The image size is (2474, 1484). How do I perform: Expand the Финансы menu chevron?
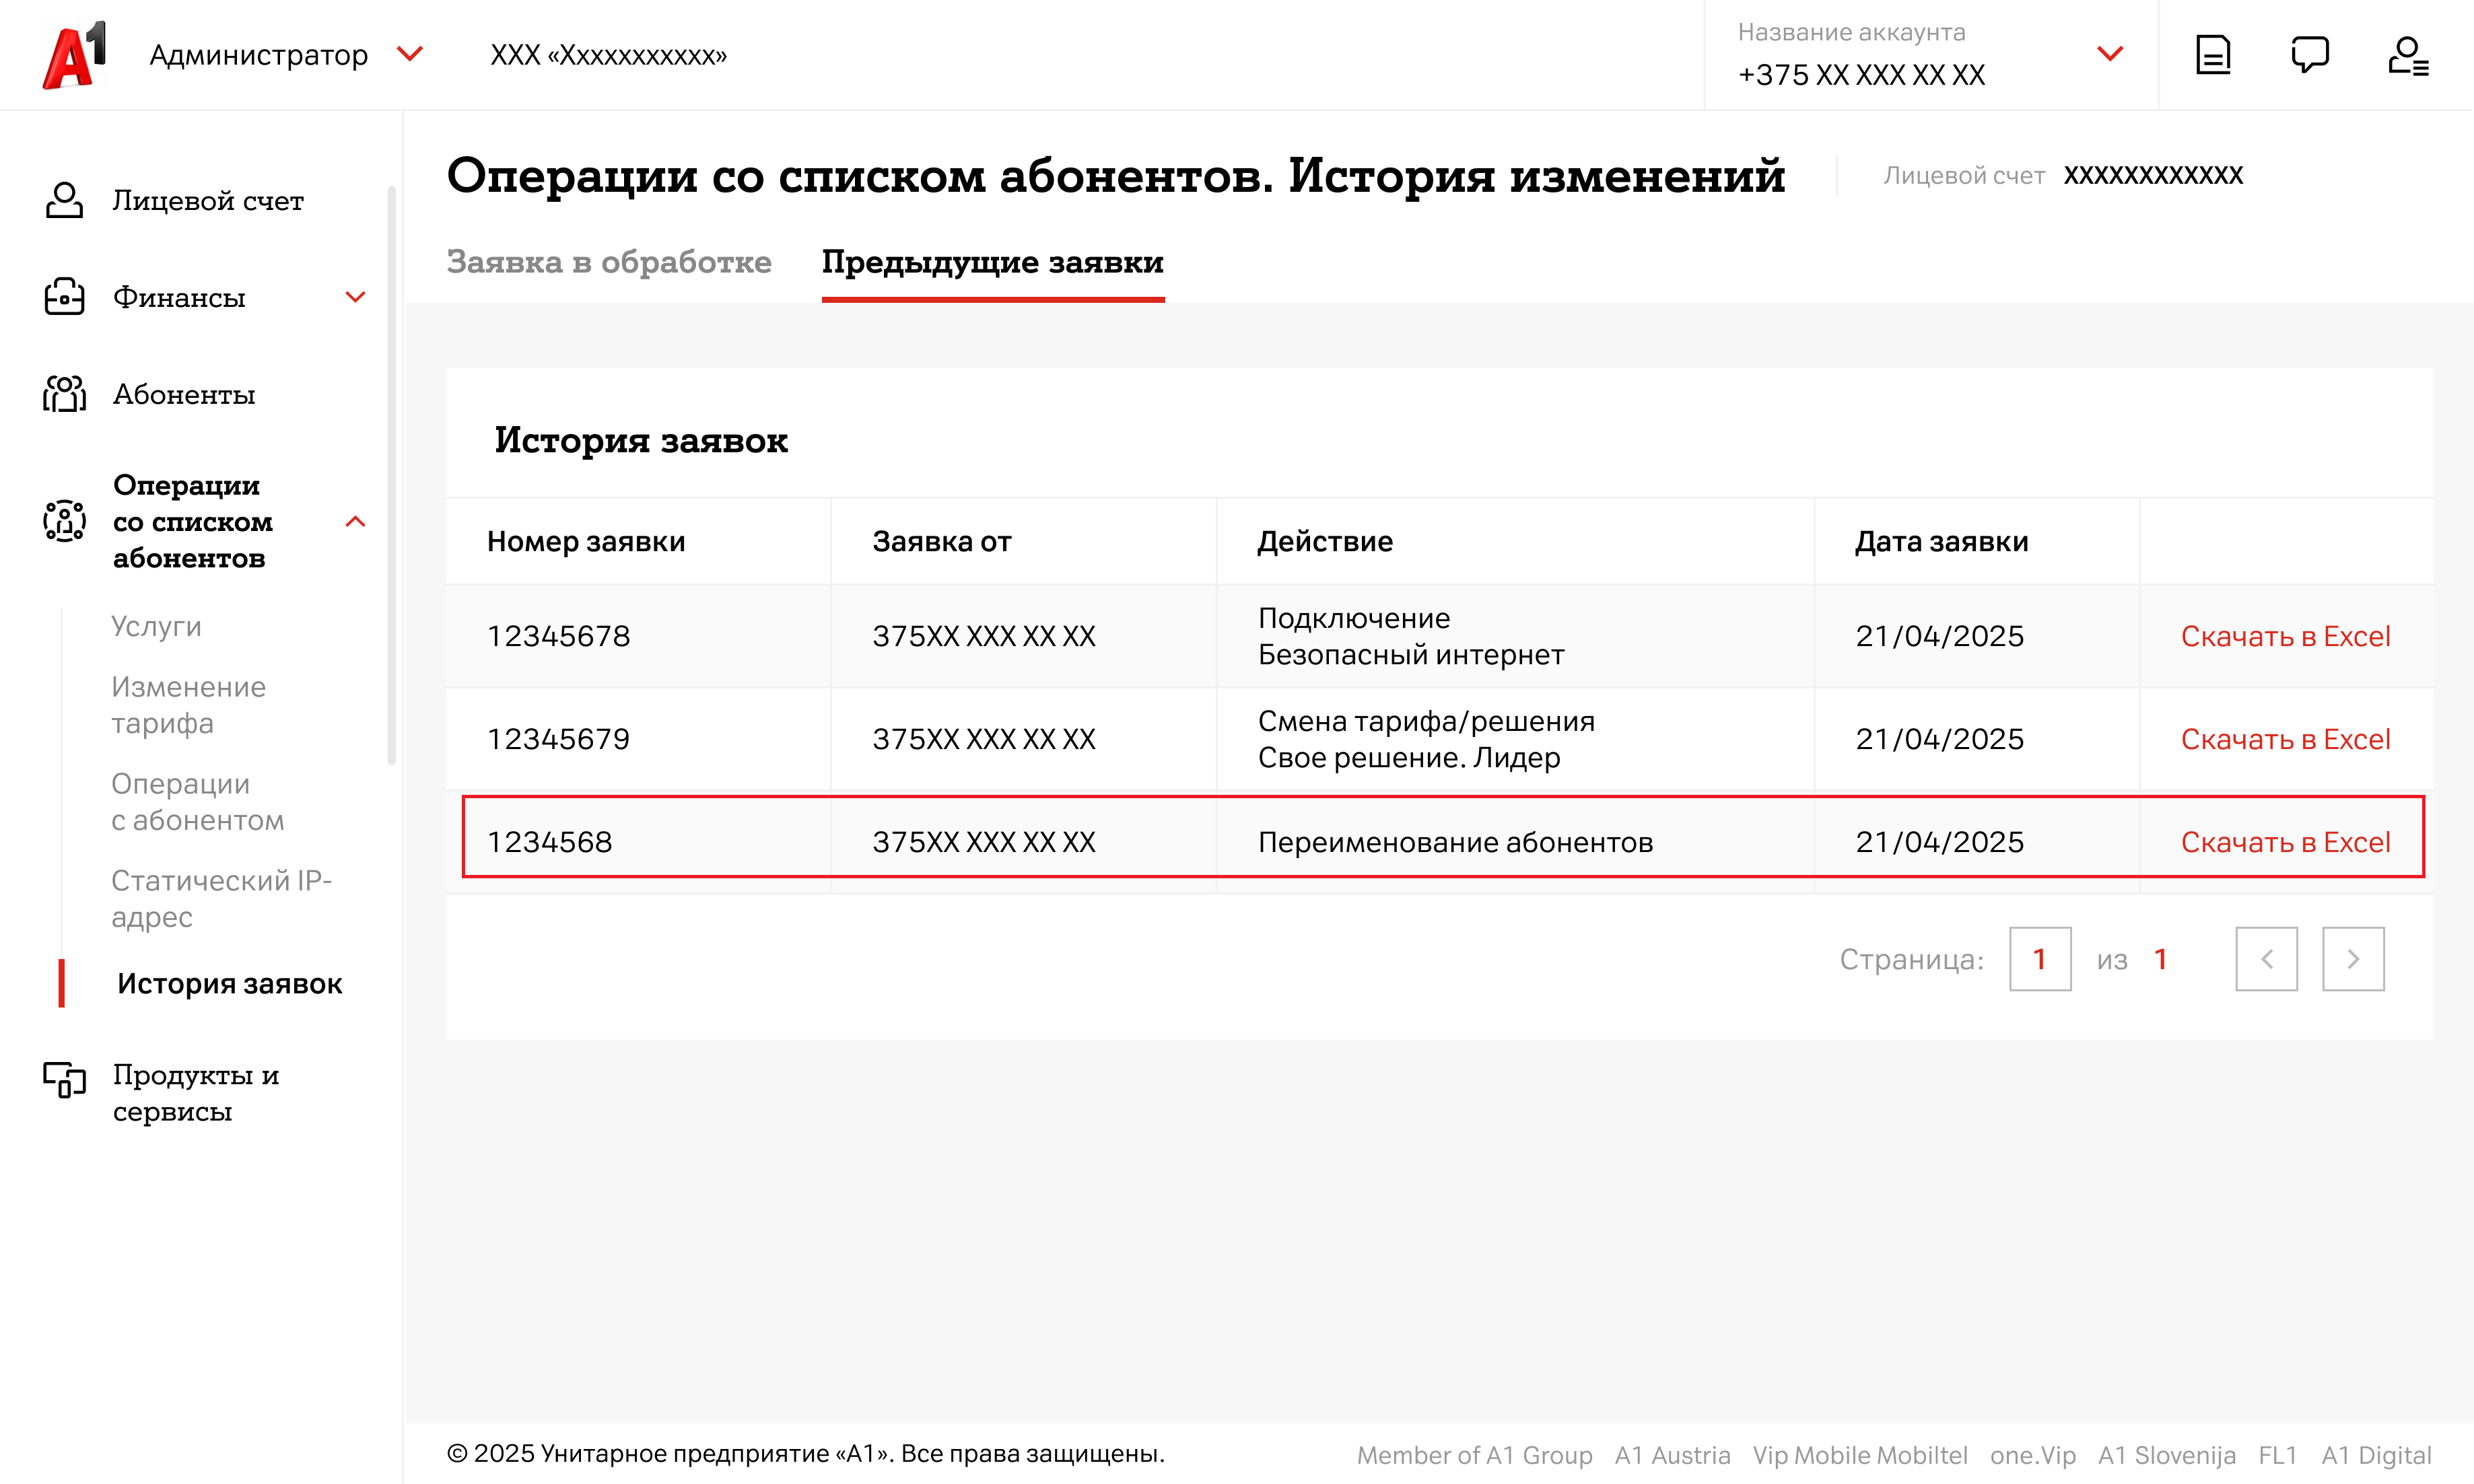tap(355, 297)
